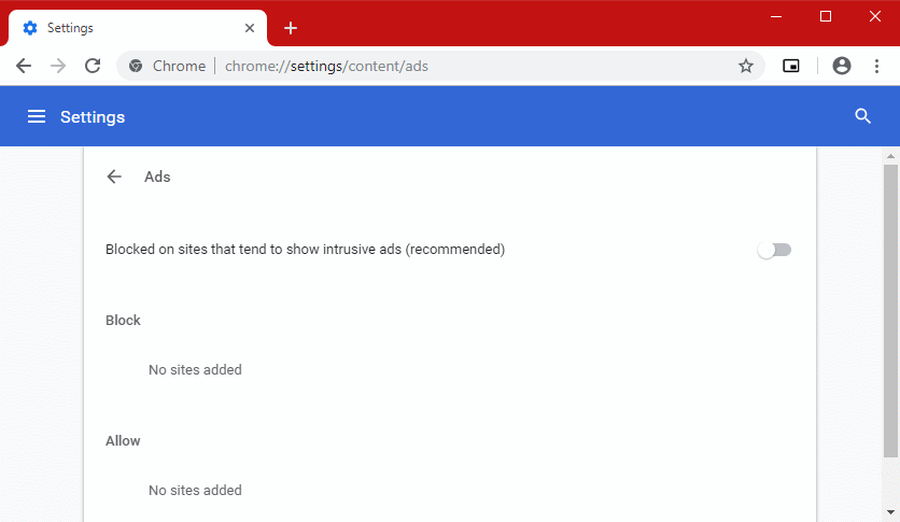Expand the Settings hamburger main menu
Viewport: 900px width, 522px height.
pos(37,117)
